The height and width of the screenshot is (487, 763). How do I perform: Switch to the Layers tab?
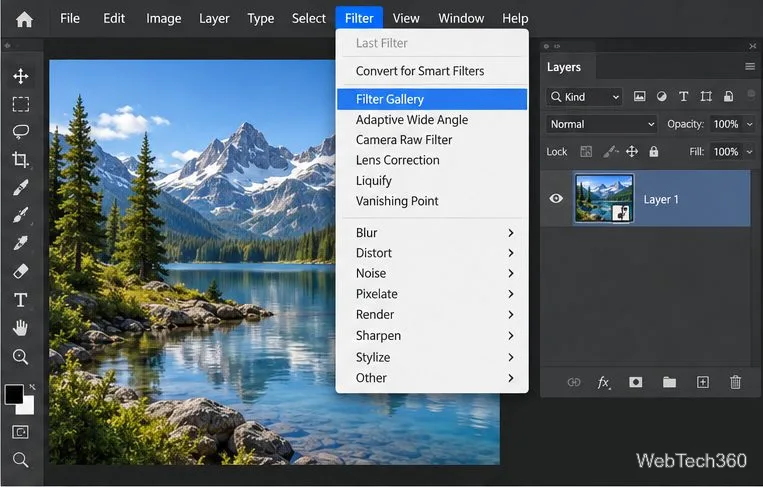pyautogui.click(x=563, y=67)
